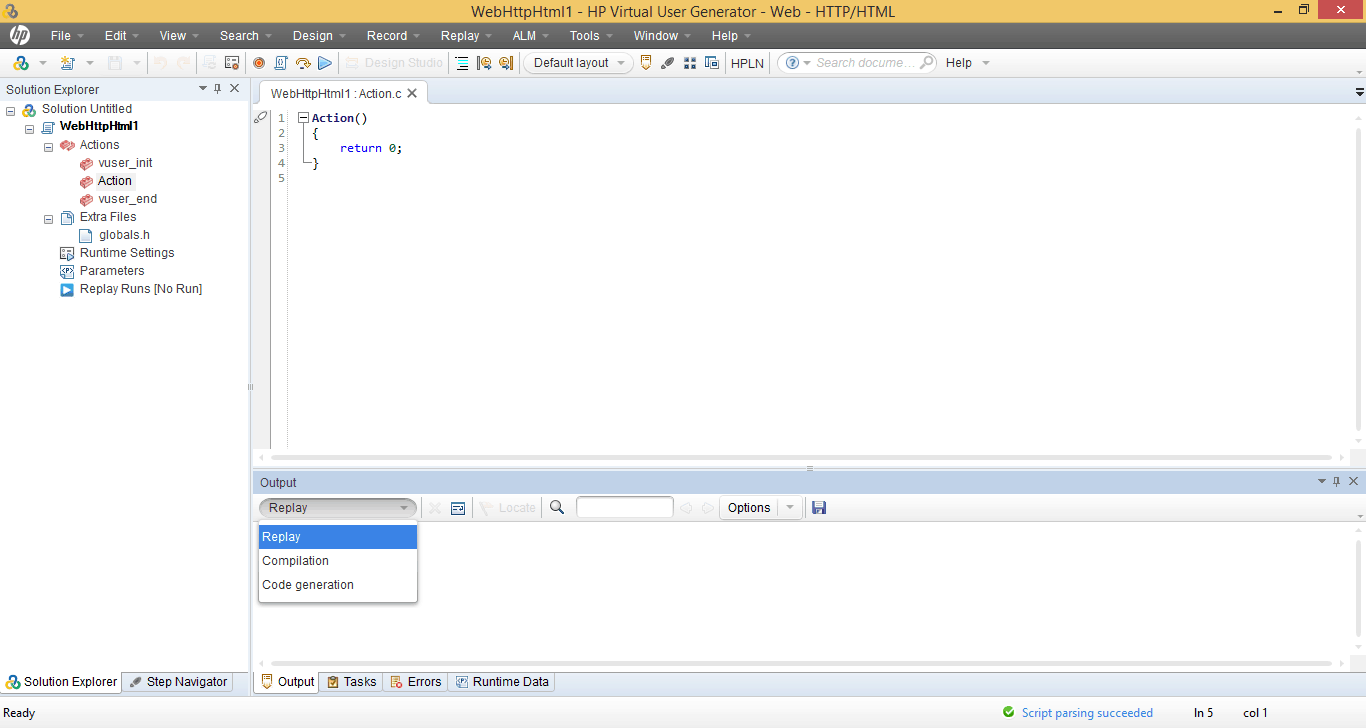Open Solution Explorer pane options dropdown arrow
This screenshot has width=1366, height=728.
pyautogui.click(x=202, y=89)
